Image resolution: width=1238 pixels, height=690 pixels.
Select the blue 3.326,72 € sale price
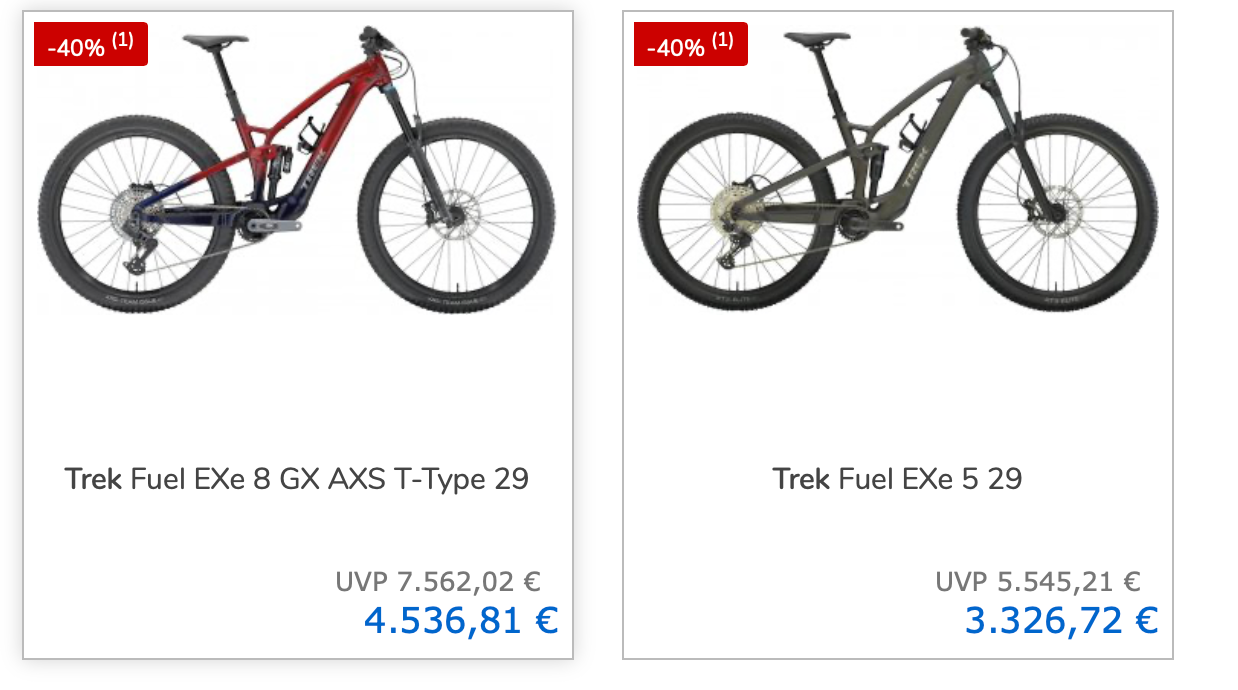(1061, 621)
